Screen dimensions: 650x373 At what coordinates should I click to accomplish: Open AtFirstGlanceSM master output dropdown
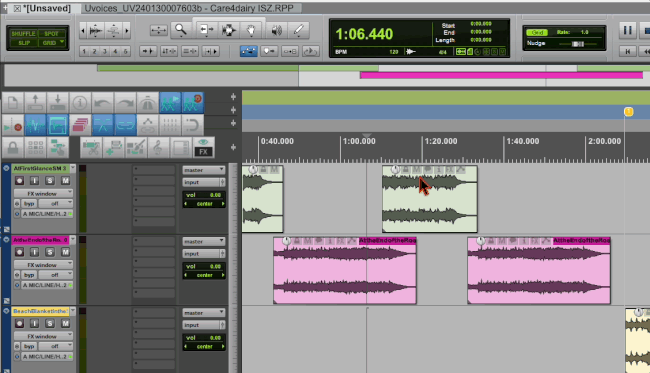(204, 170)
